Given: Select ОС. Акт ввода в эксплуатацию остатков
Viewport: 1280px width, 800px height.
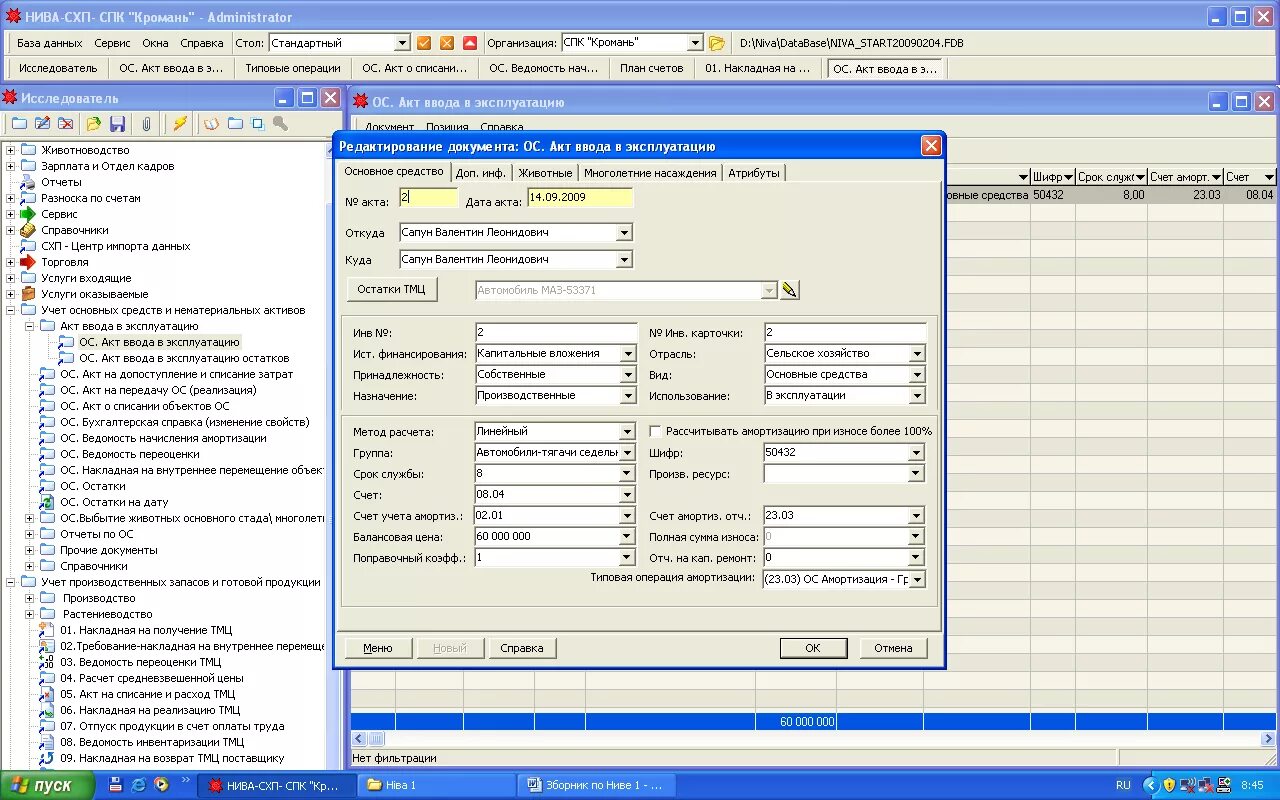Looking at the screenshot, I should [184, 358].
